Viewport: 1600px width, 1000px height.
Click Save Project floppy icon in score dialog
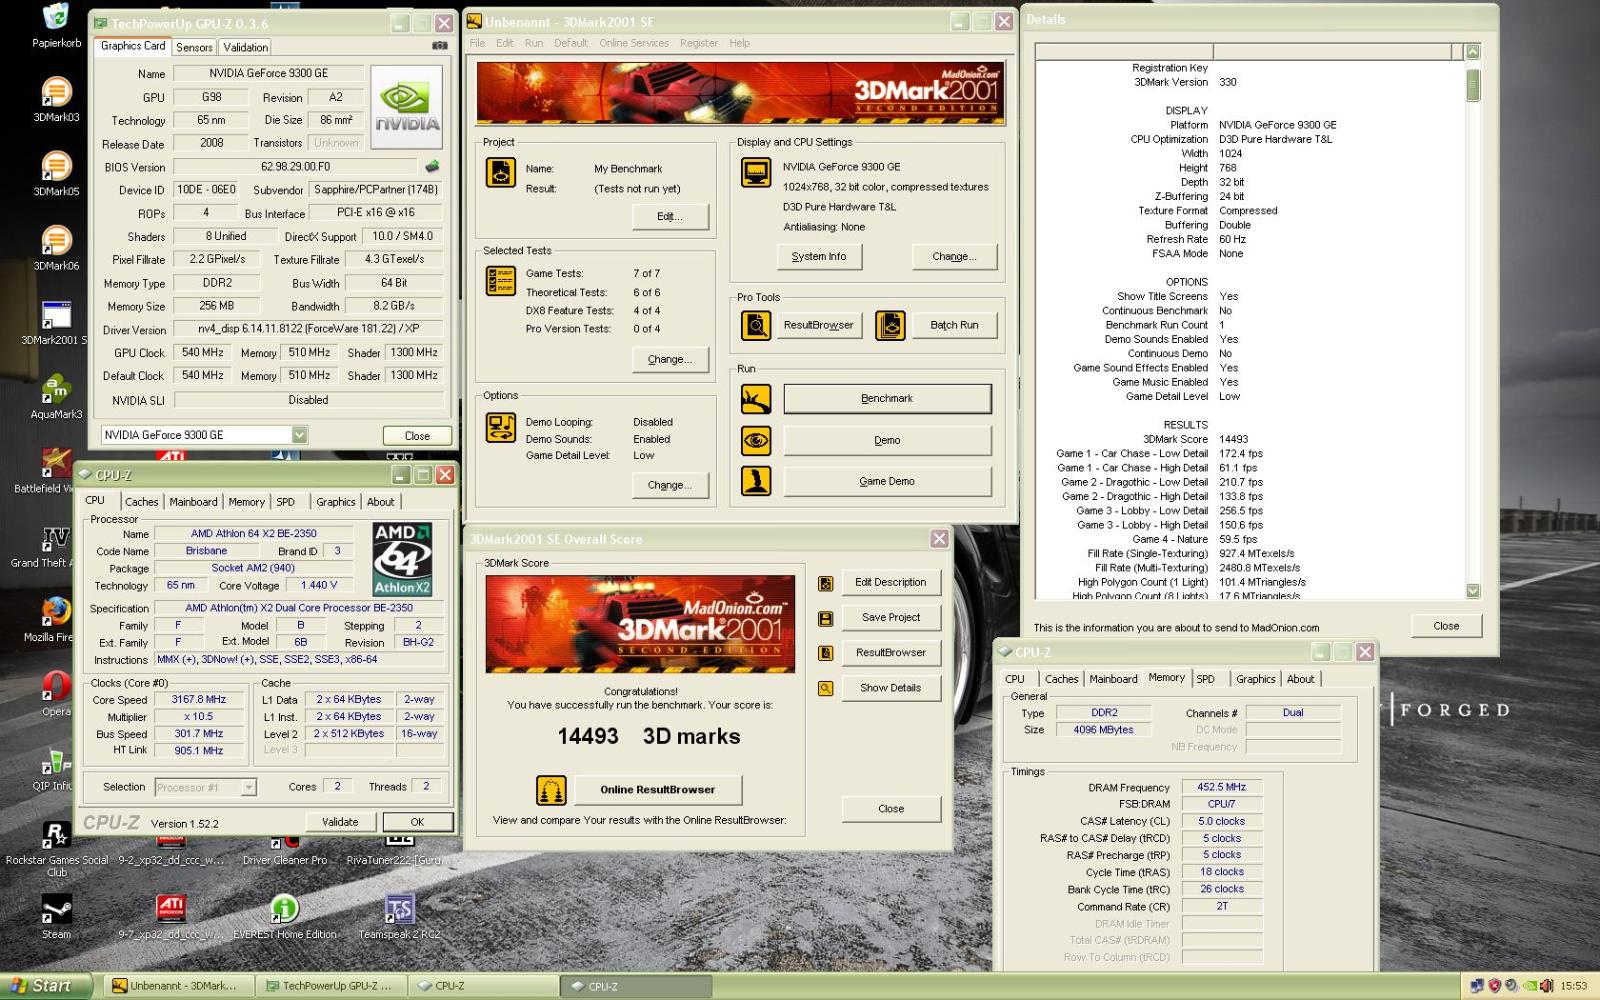point(825,618)
